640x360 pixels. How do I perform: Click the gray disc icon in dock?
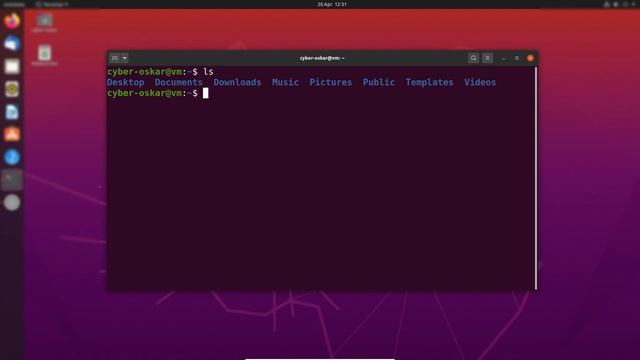(12, 202)
